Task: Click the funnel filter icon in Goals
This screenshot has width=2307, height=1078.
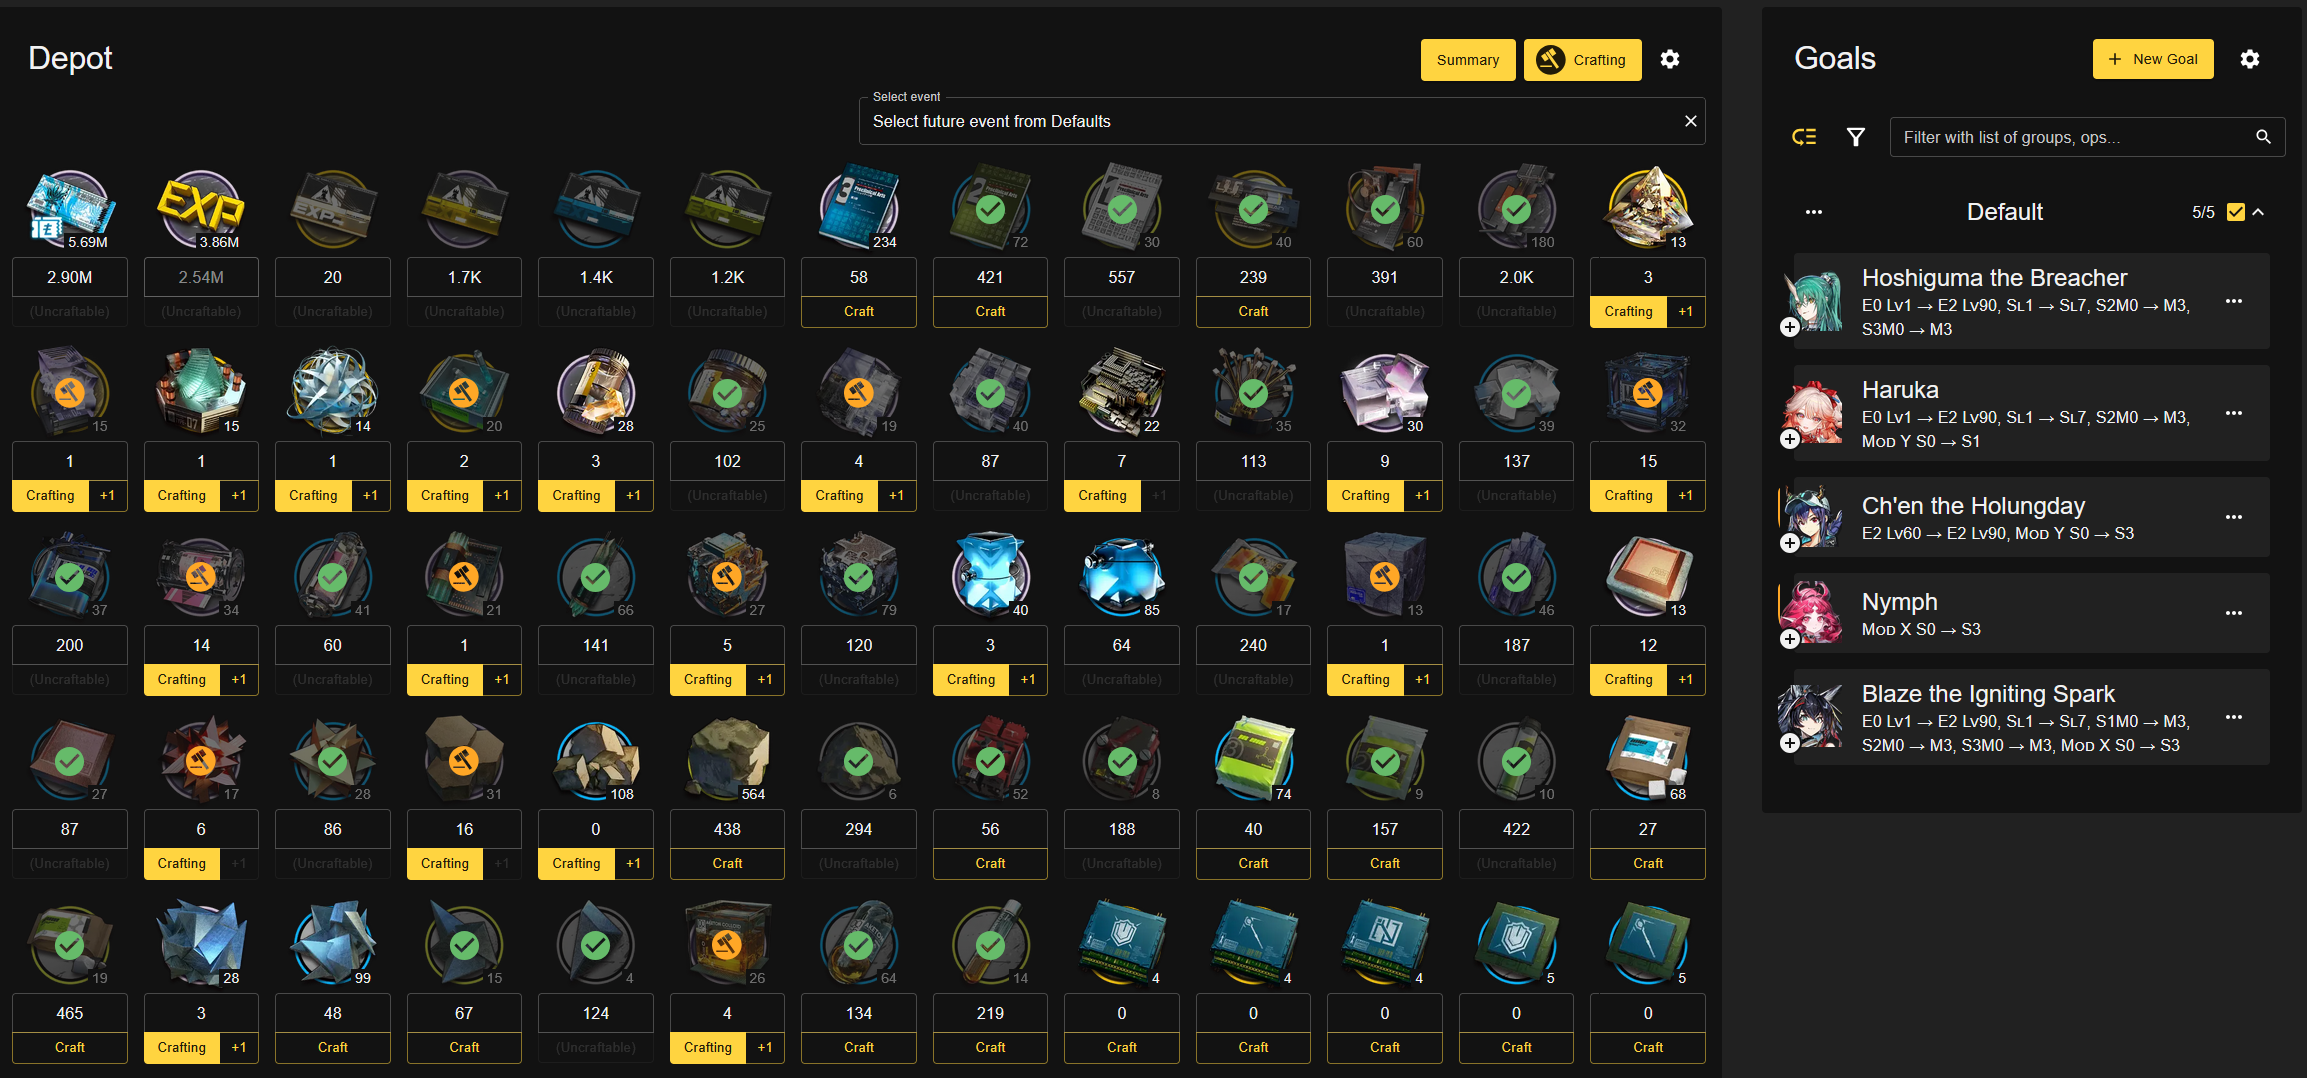Action: tap(1856, 137)
